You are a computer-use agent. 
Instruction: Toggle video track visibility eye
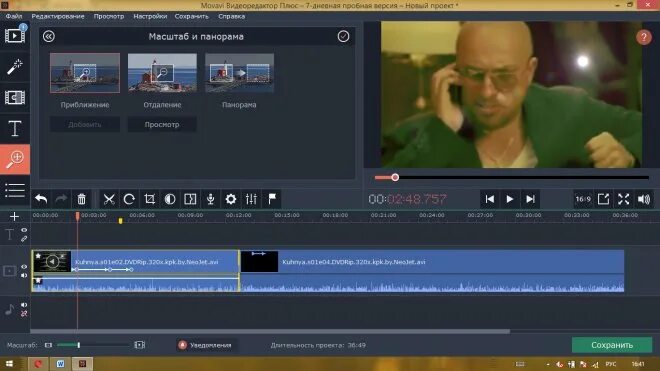(24, 267)
